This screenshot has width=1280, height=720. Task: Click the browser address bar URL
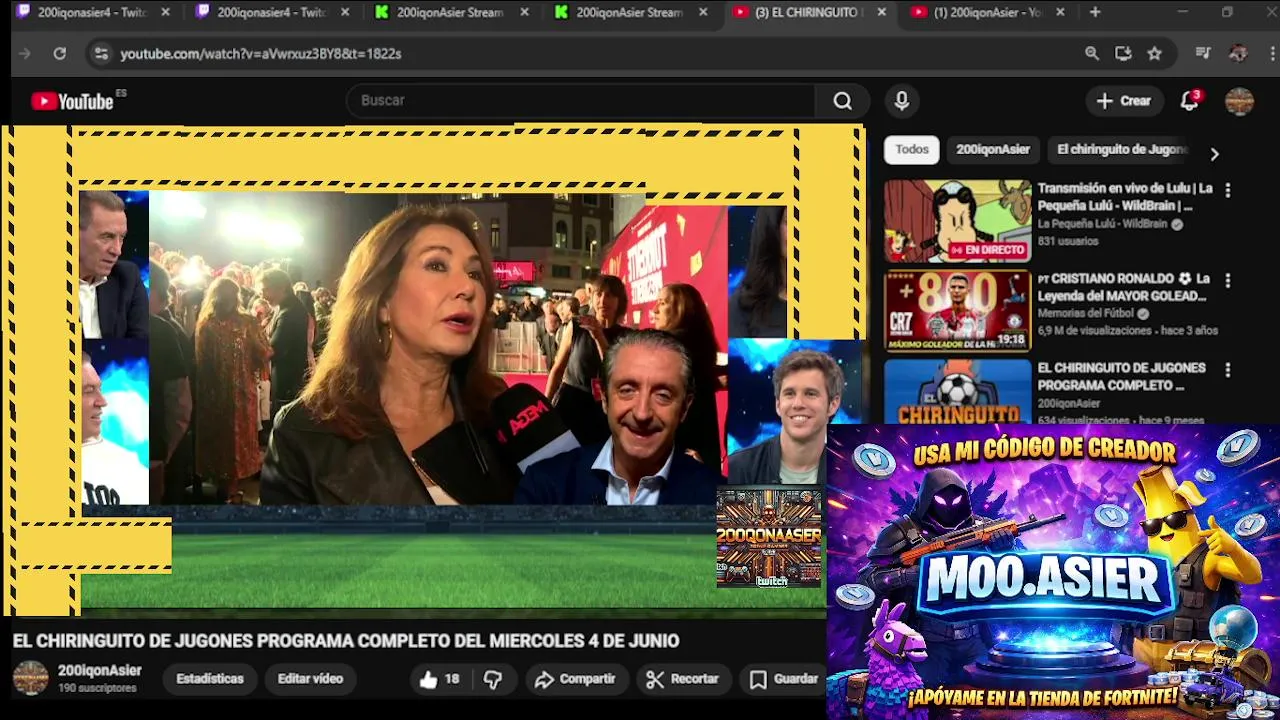[261, 54]
